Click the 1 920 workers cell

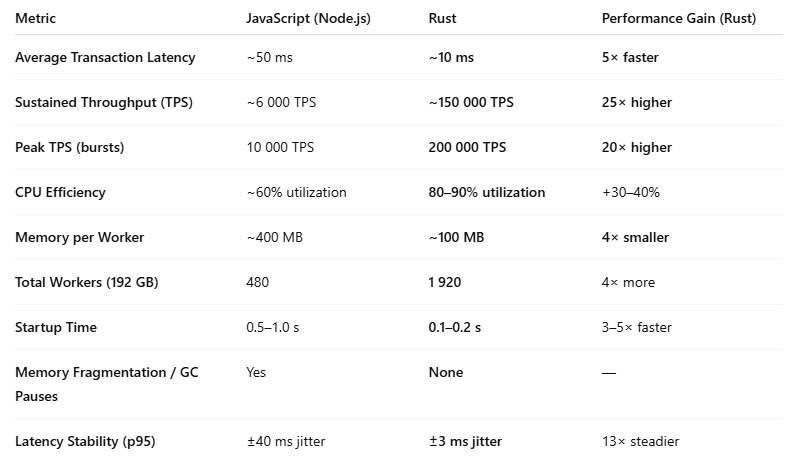tap(444, 282)
